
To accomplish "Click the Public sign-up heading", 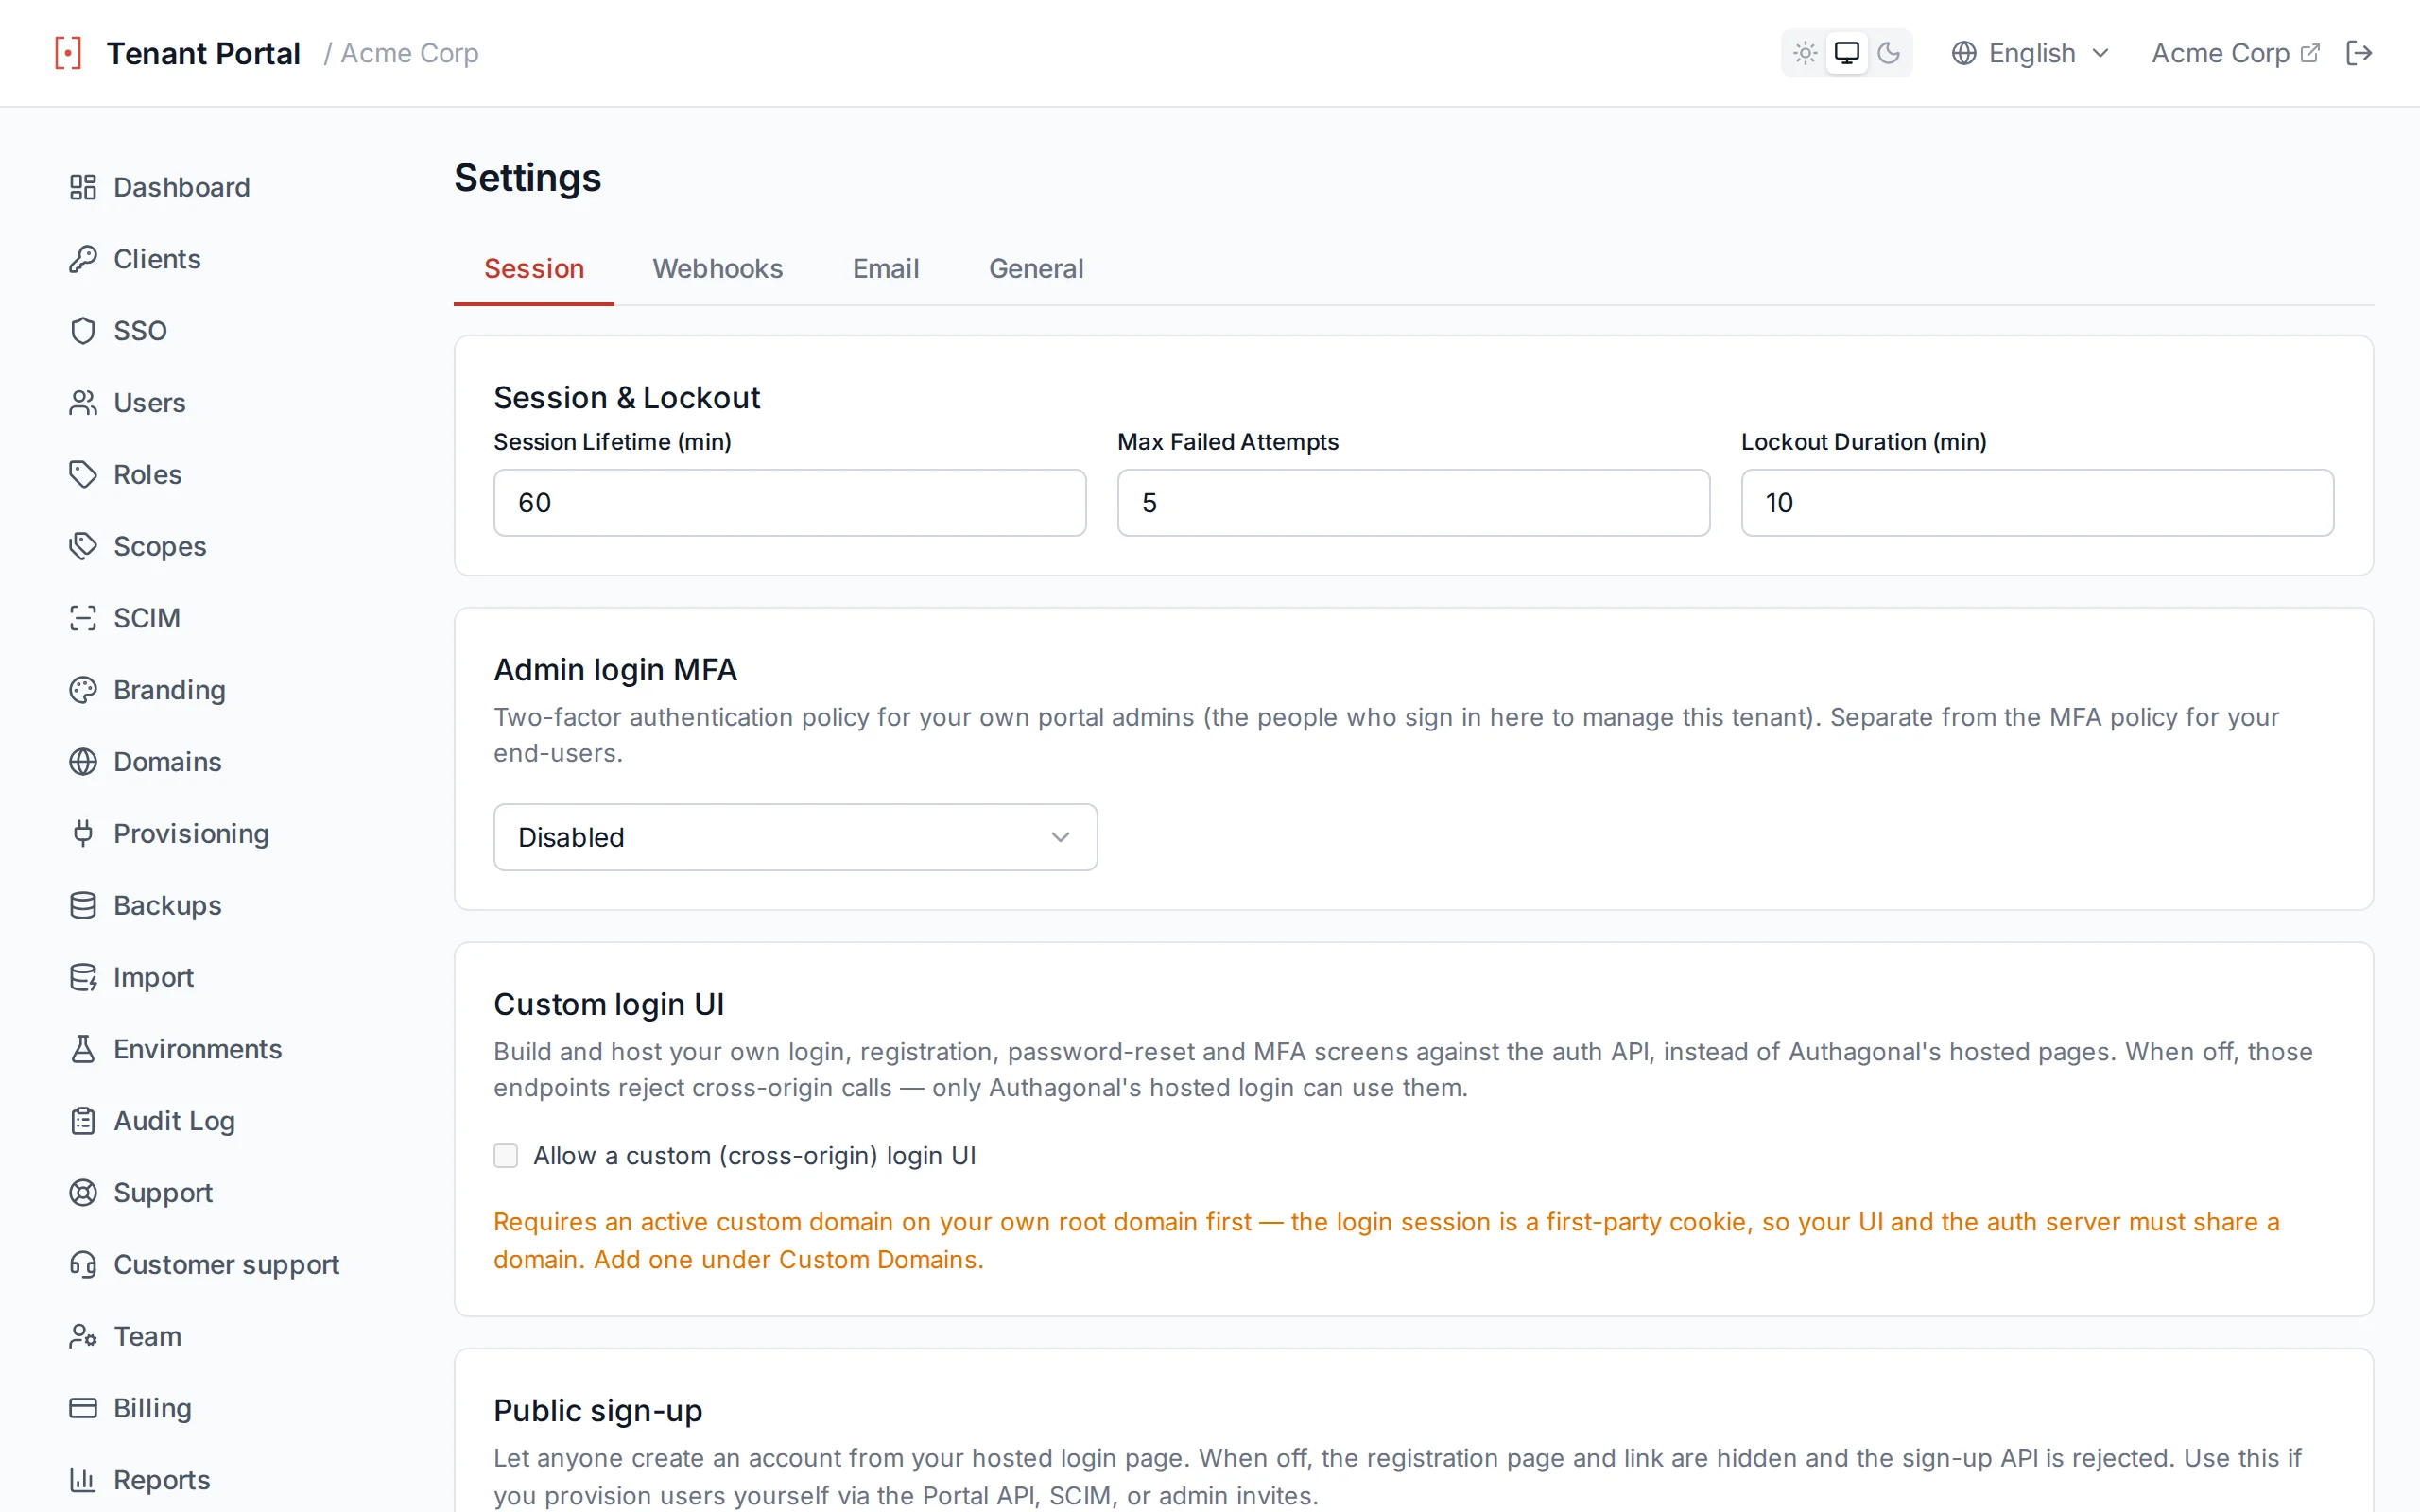I will (x=598, y=1411).
